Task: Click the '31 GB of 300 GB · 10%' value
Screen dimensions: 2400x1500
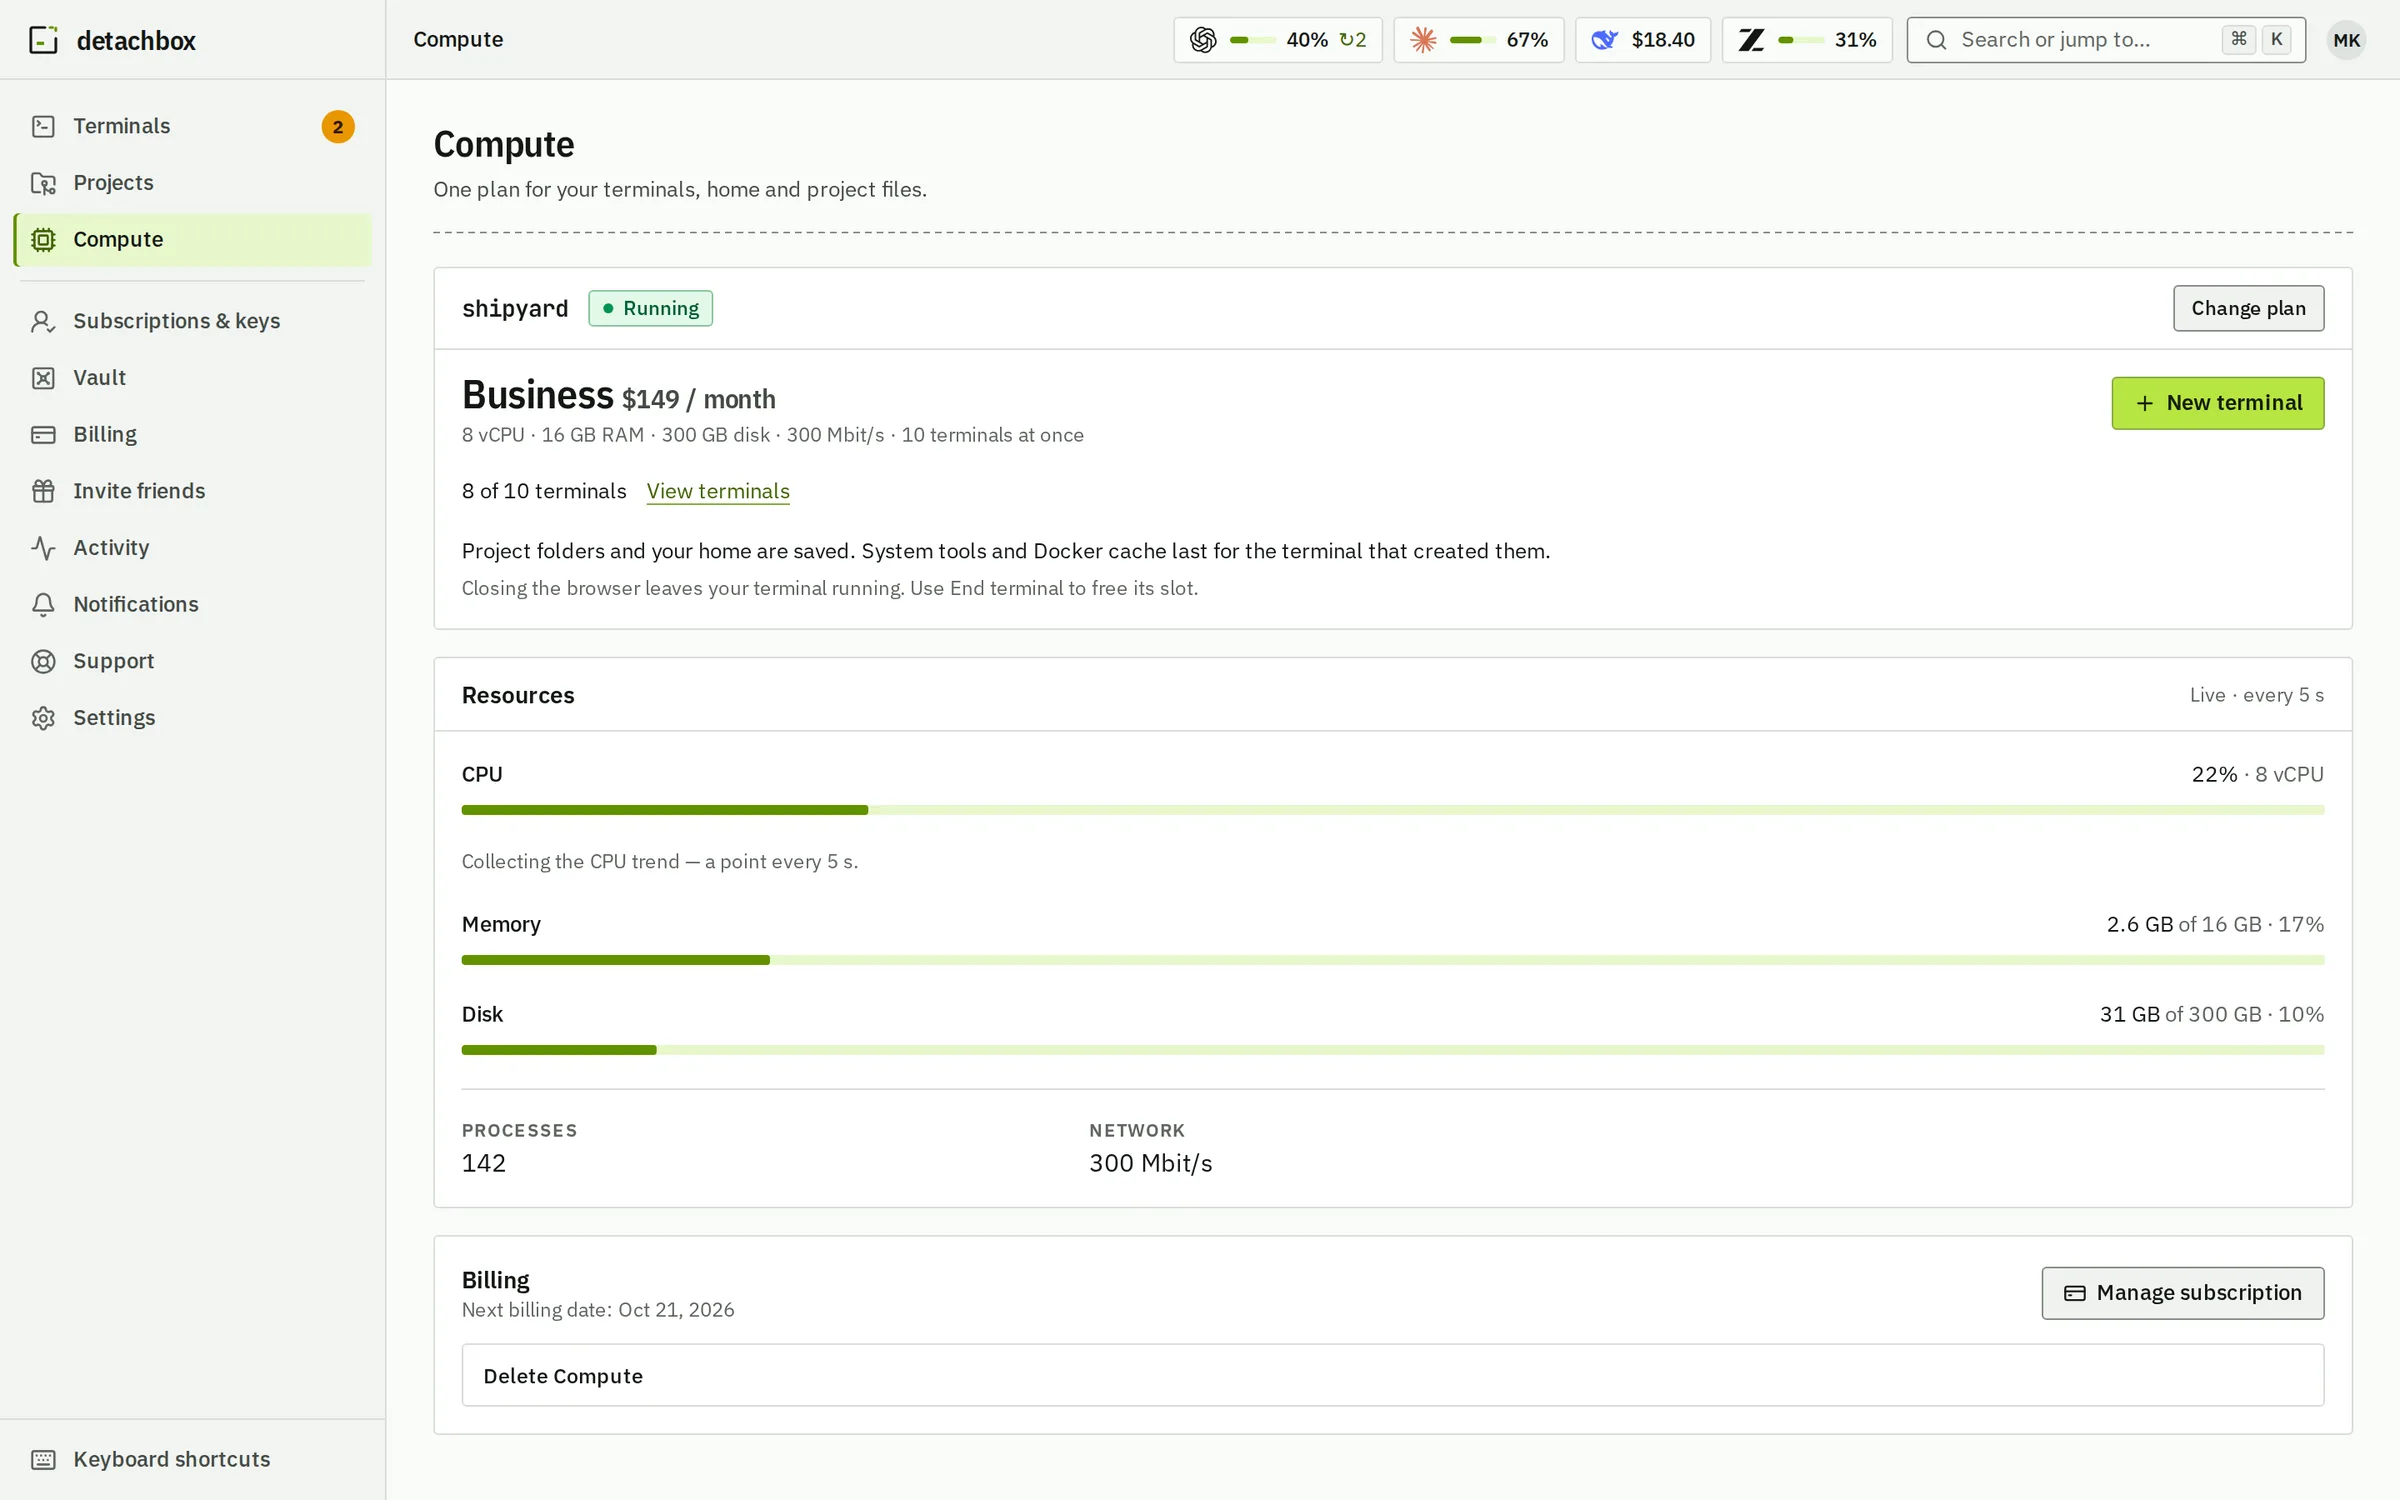Action: 2211,1014
